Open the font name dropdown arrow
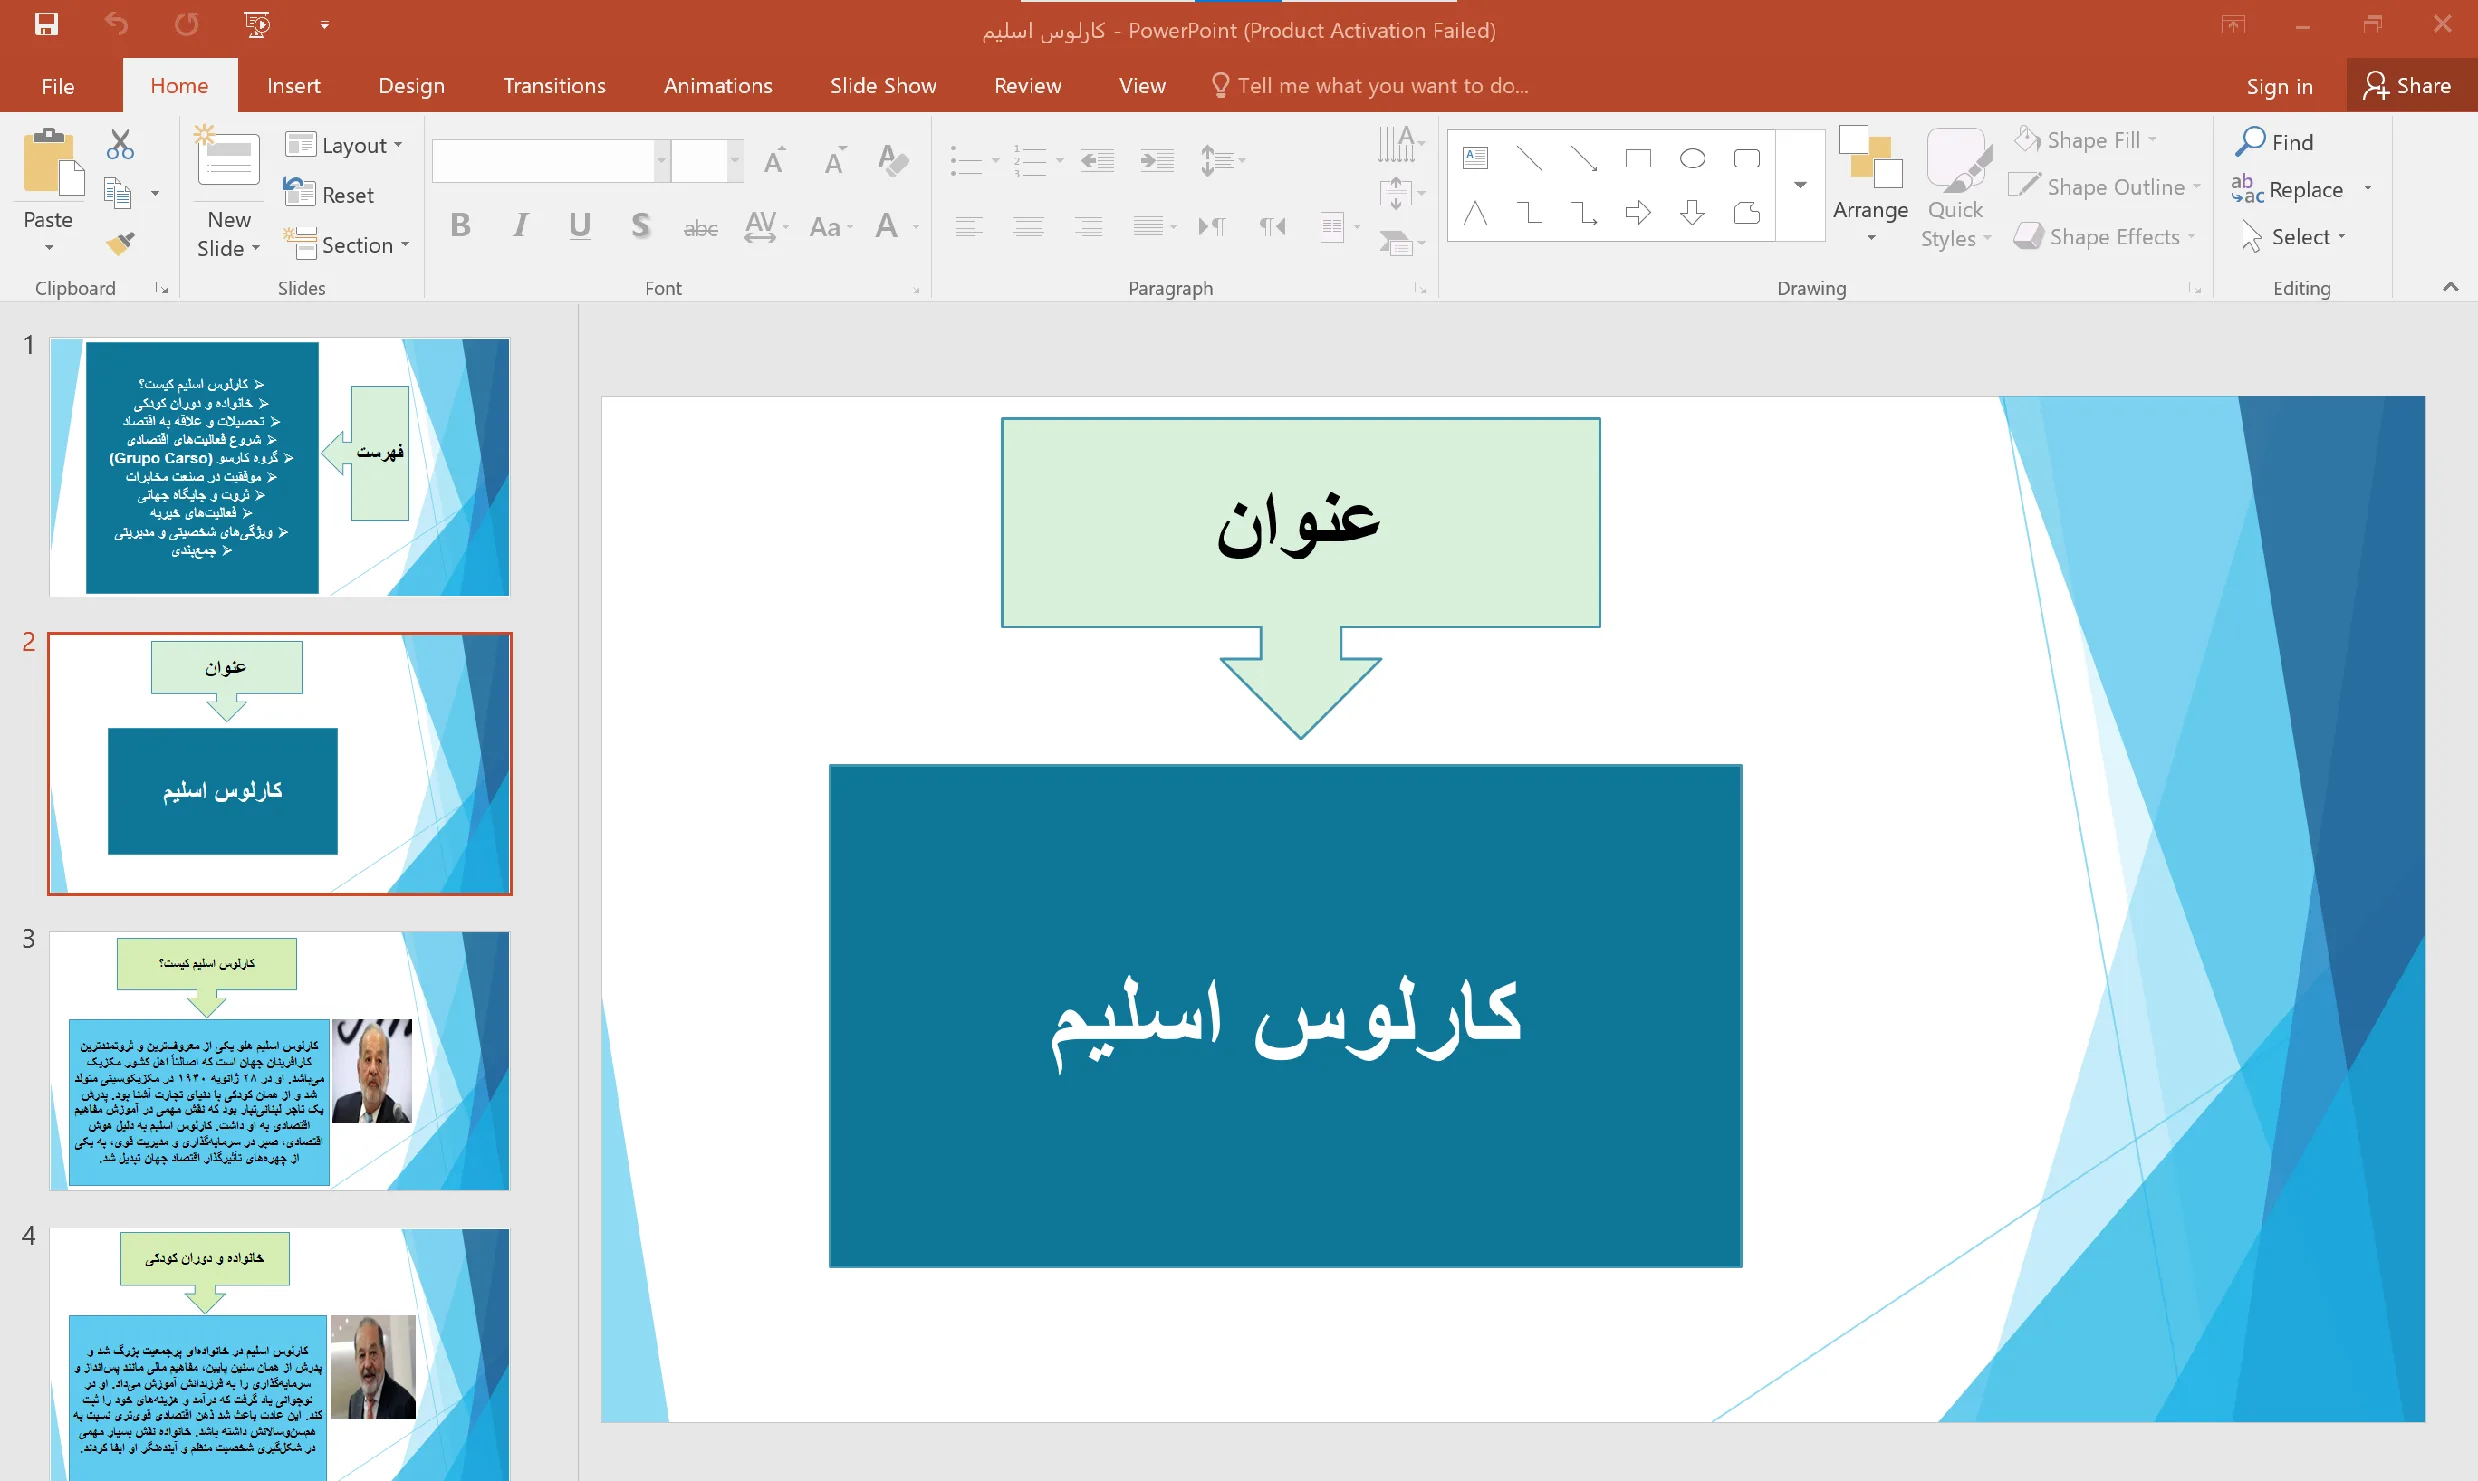Image resolution: width=2478 pixels, height=1481 pixels. click(661, 160)
